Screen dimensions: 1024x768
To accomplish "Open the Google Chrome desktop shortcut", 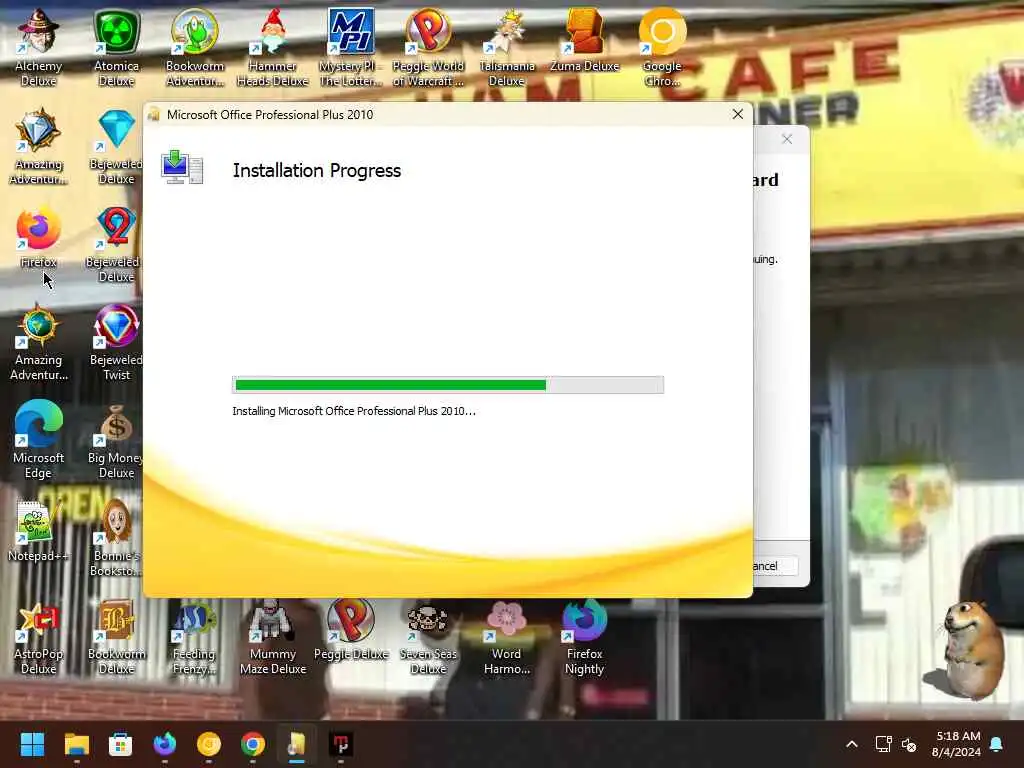I will tap(662, 47).
